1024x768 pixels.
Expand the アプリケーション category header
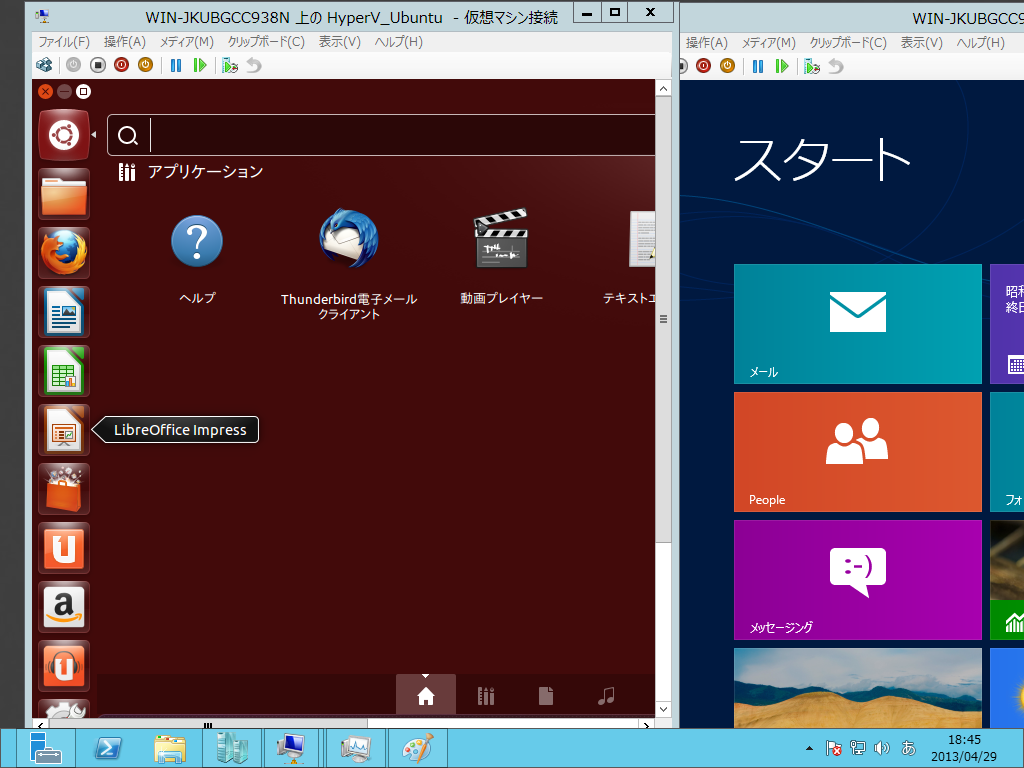[191, 172]
